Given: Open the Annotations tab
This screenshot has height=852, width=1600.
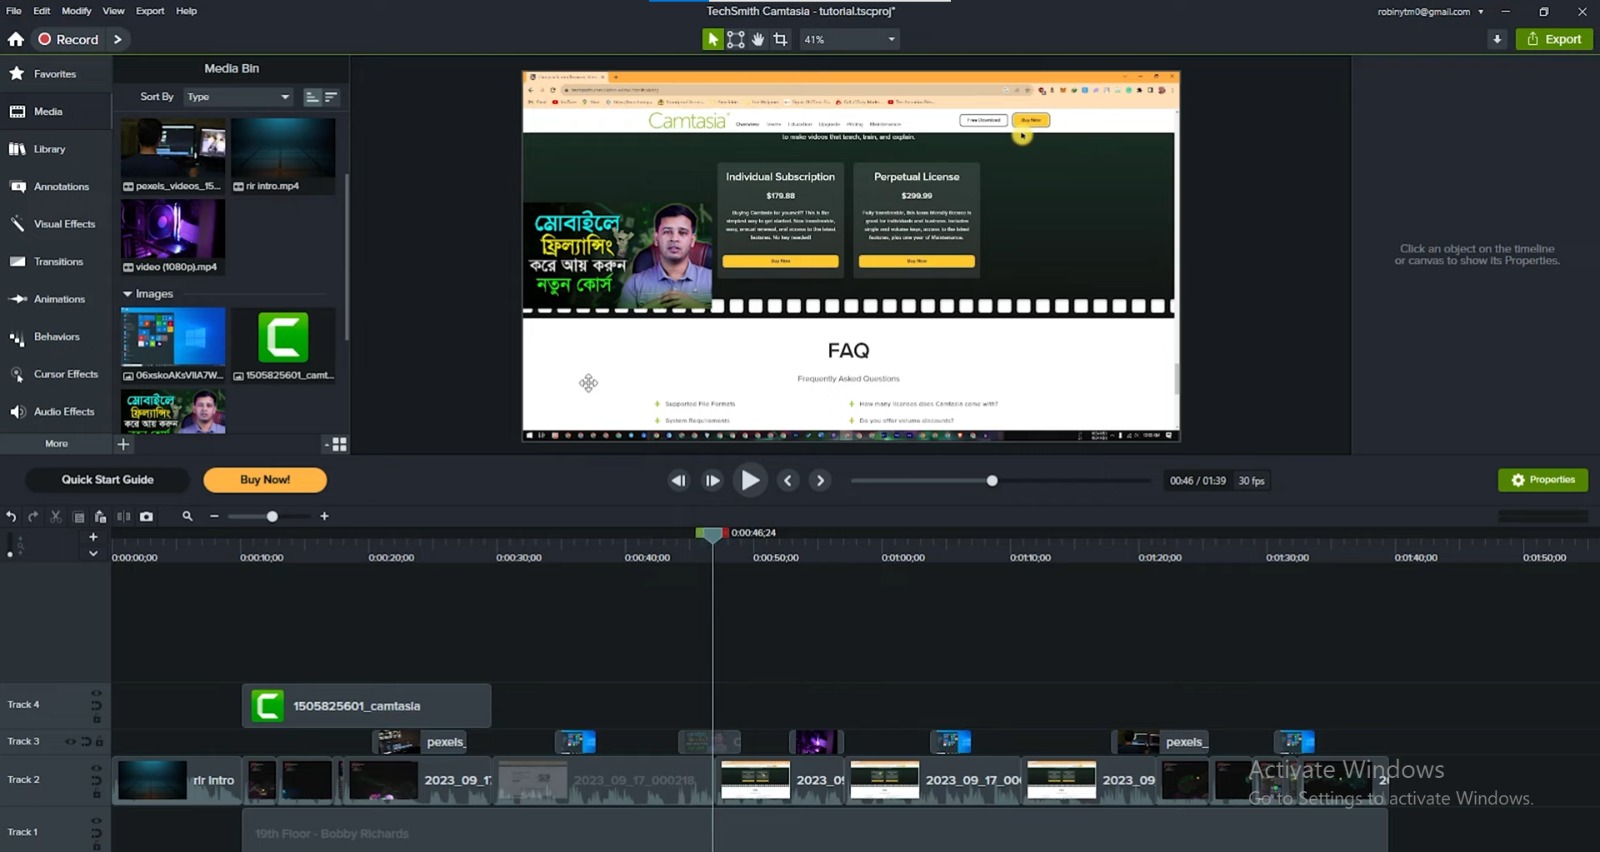Looking at the screenshot, I should [55, 187].
